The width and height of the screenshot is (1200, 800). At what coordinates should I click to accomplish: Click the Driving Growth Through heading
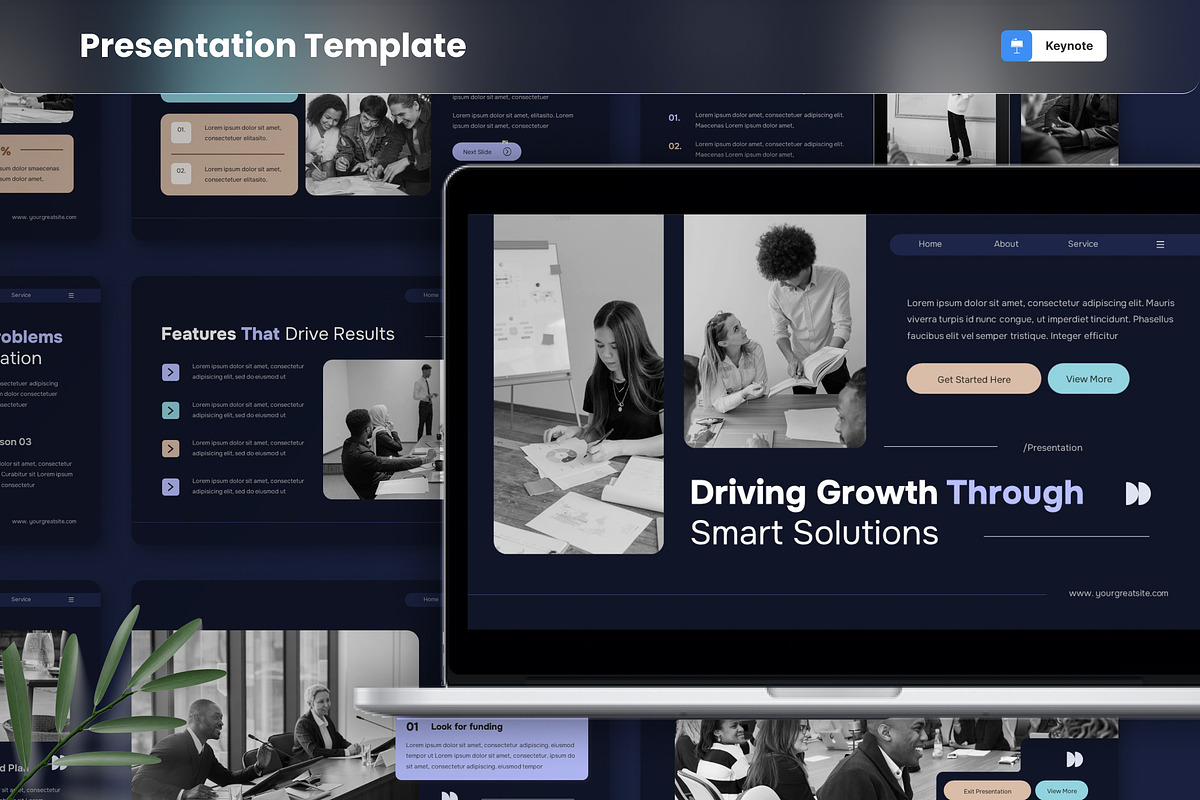tap(887, 493)
